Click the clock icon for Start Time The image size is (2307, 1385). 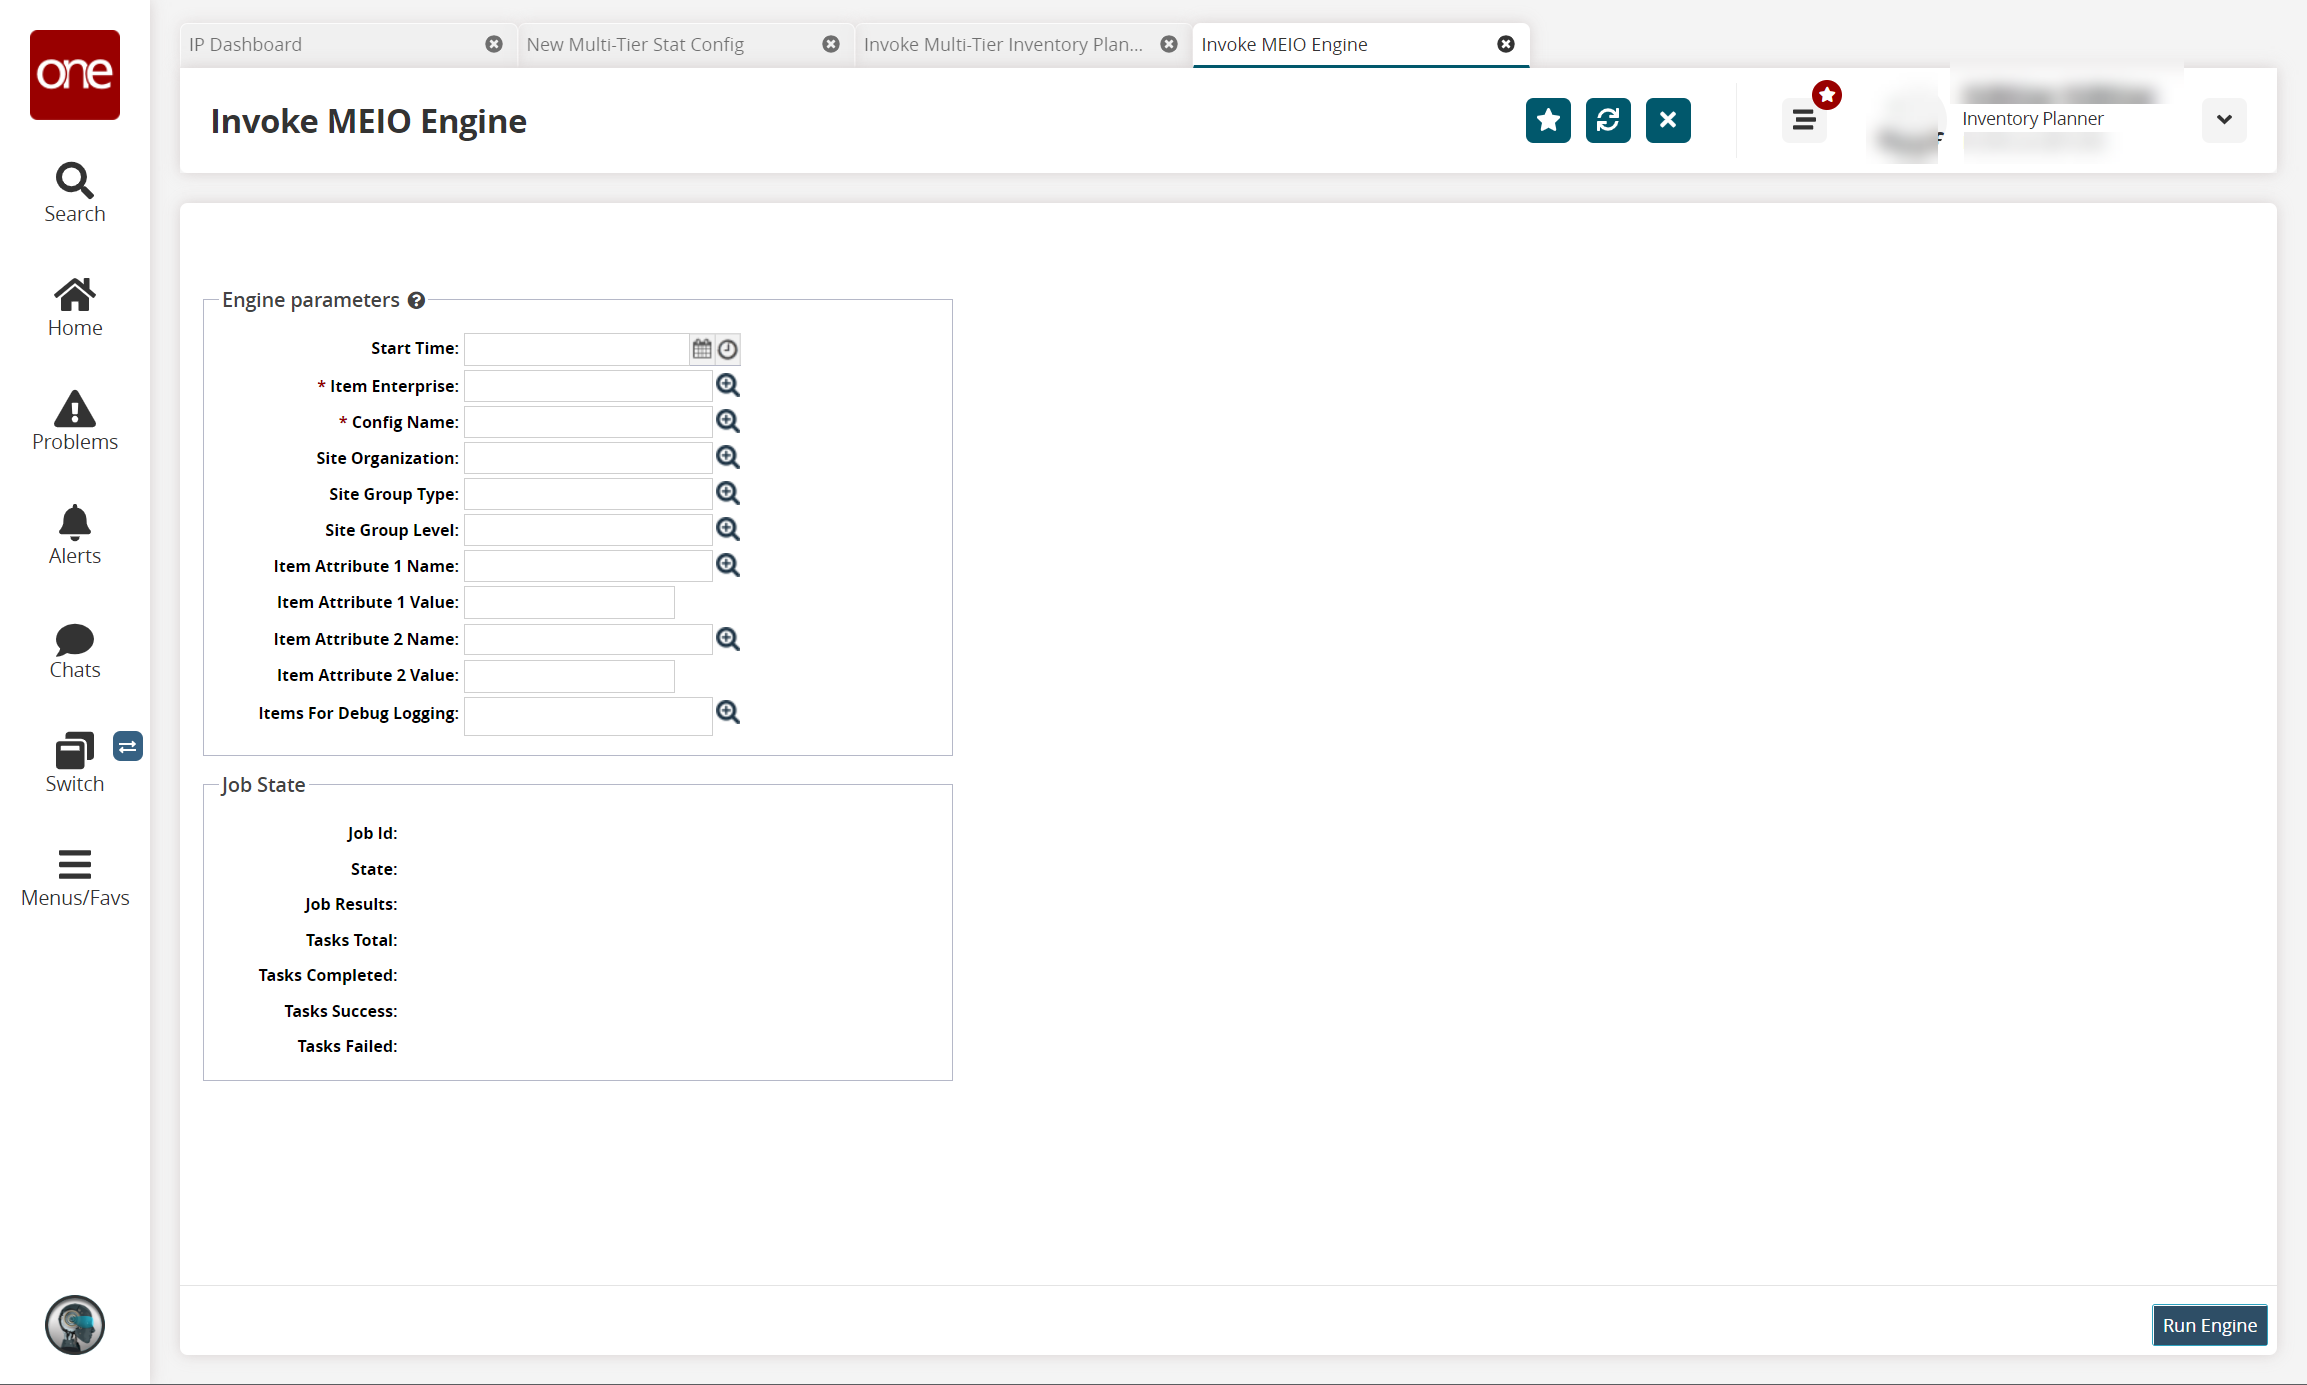coord(728,348)
